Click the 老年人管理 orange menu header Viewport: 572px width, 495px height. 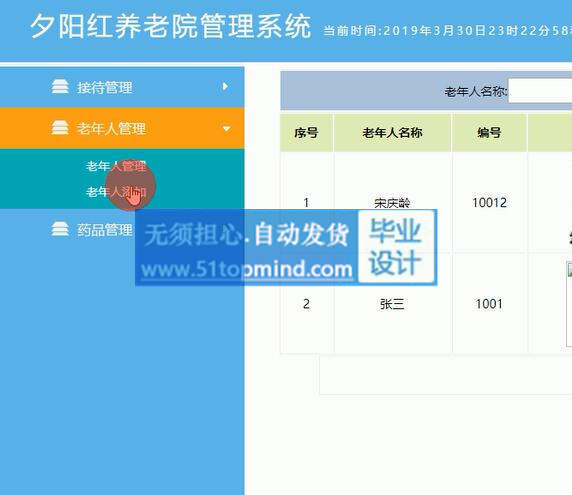pos(122,128)
